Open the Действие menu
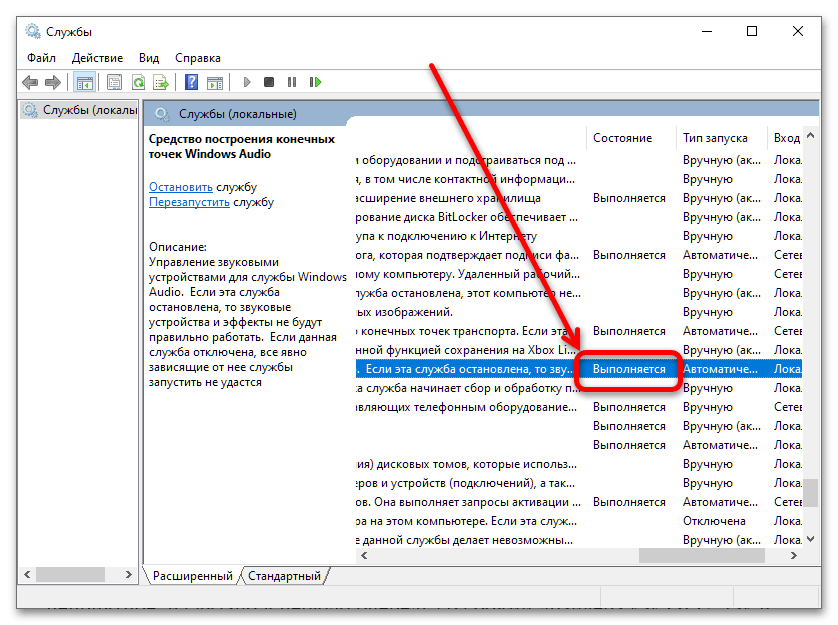838x625 pixels. 97,58
